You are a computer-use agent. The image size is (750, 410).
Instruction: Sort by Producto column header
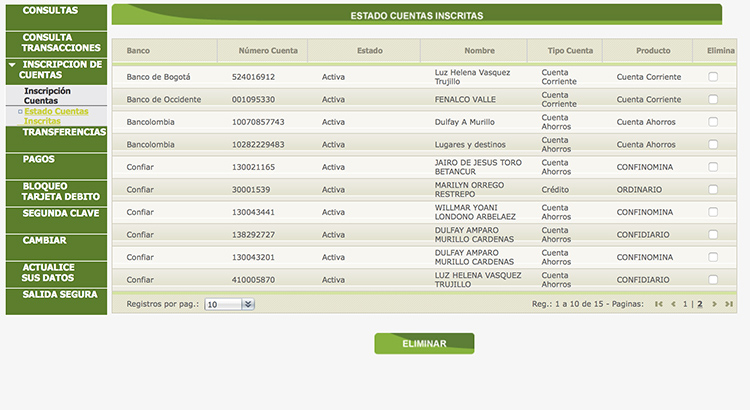click(x=653, y=51)
